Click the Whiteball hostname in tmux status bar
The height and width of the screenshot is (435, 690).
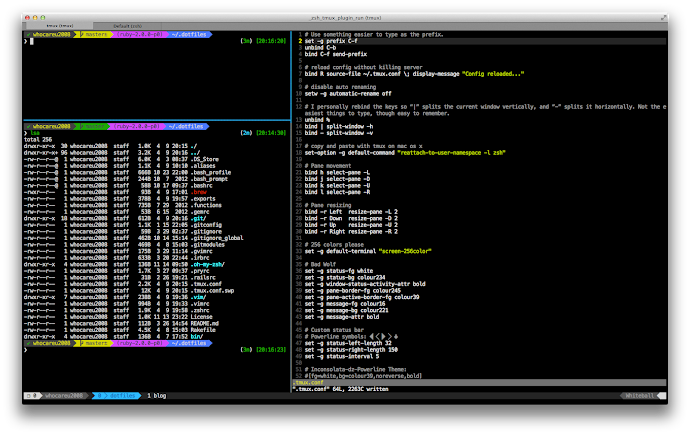(x=639, y=395)
